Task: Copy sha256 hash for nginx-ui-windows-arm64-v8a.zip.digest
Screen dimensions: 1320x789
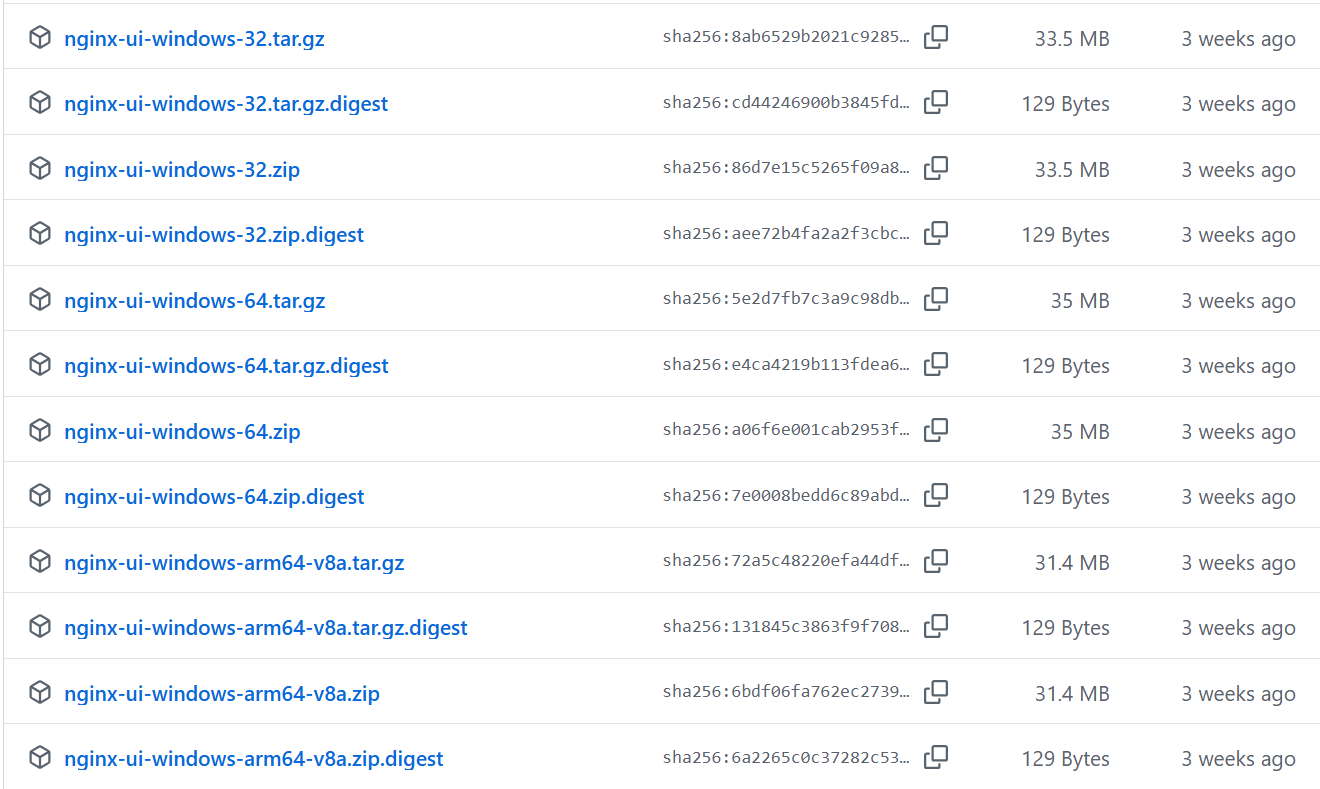Action: (x=936, y=758)
